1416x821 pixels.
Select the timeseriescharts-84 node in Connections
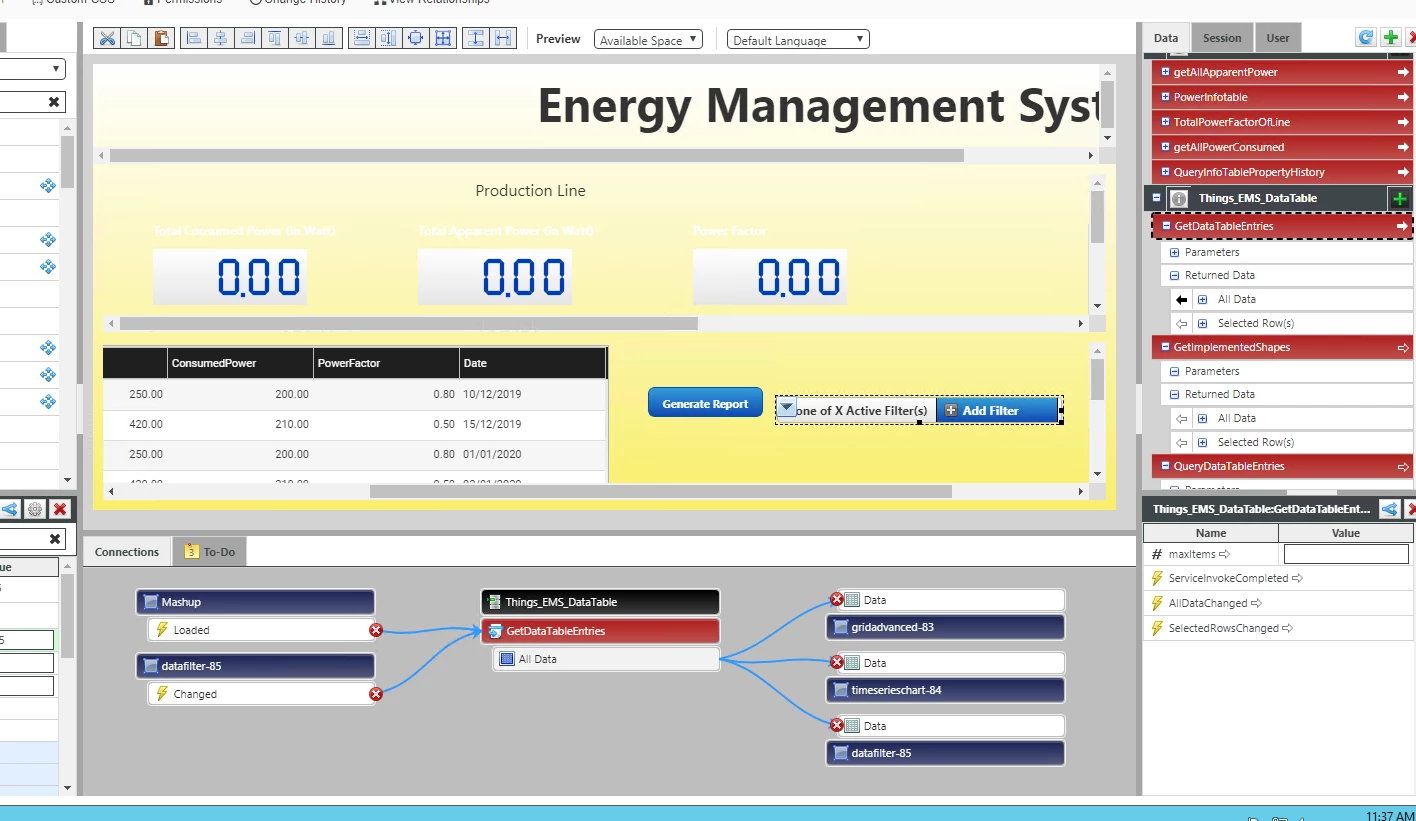pyautogui.click(x=945, y=690)
